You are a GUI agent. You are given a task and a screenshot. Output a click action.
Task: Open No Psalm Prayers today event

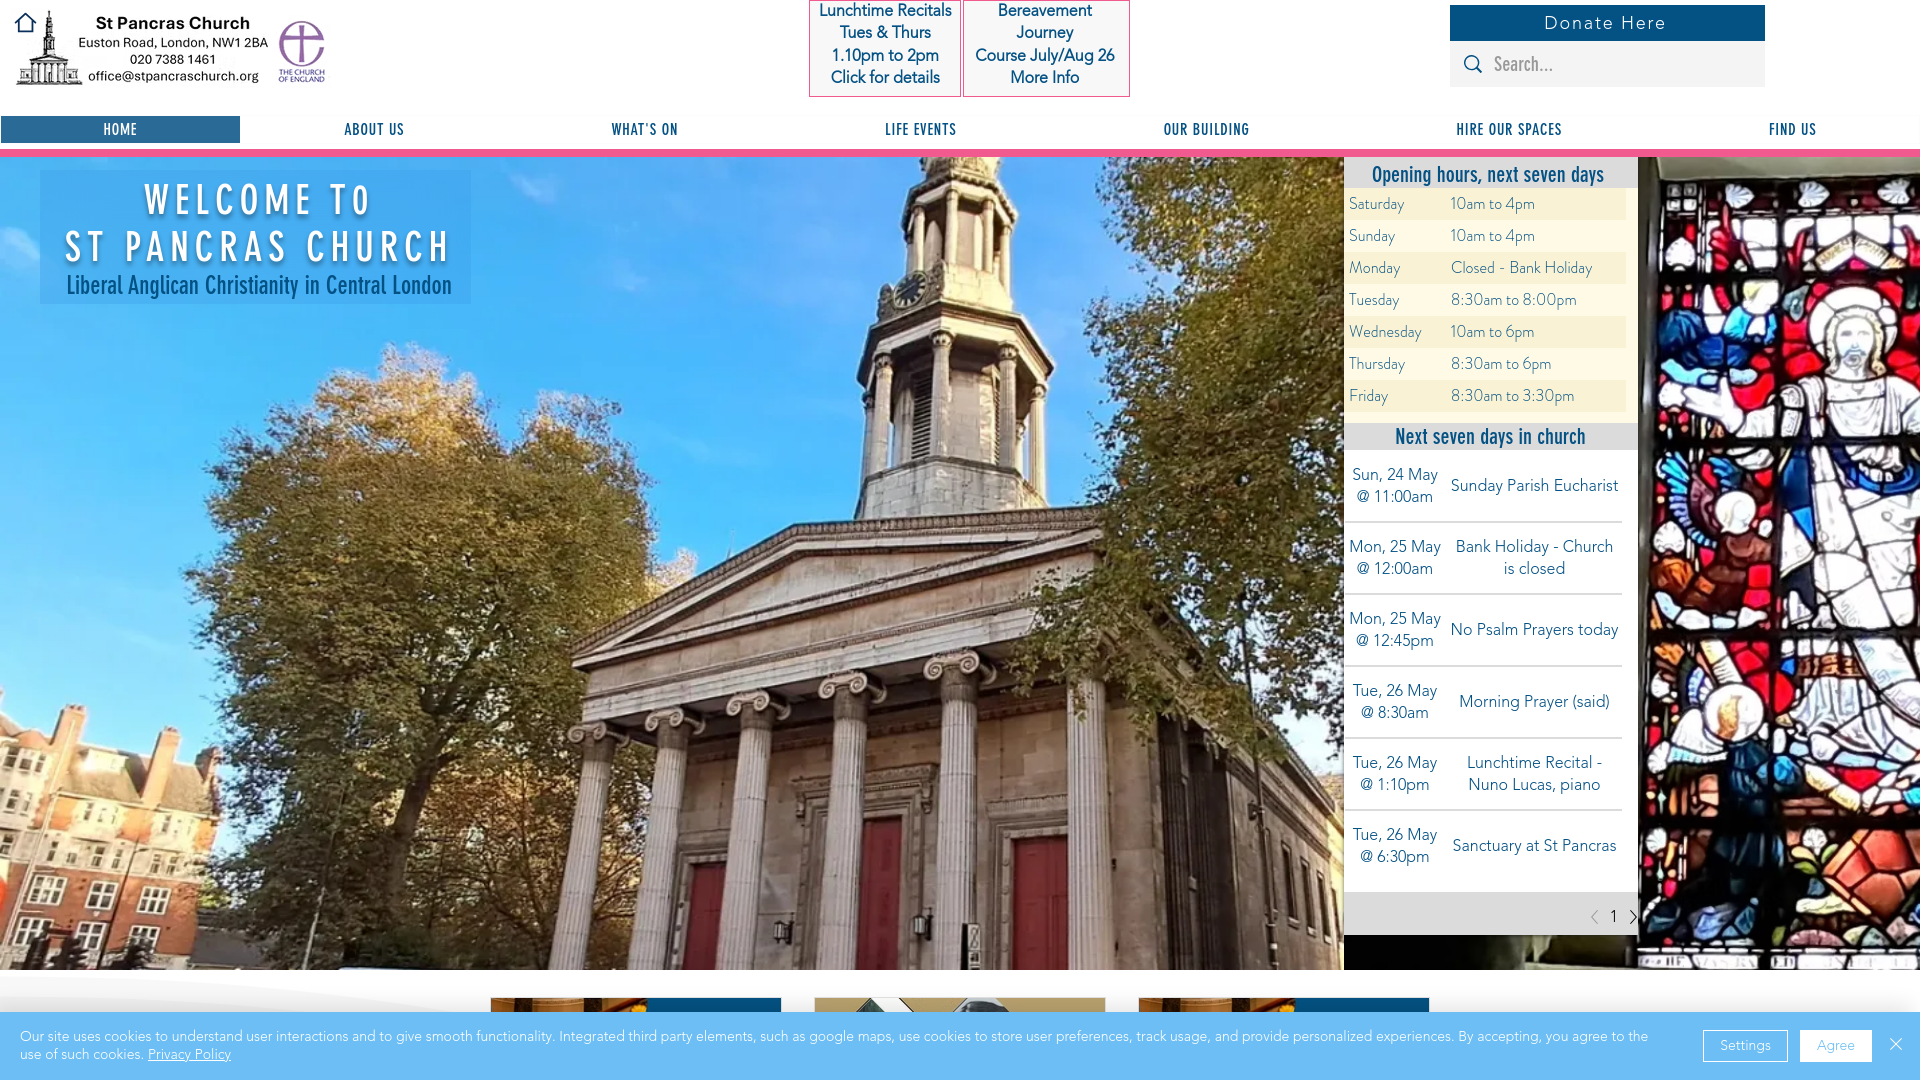[1534, 629]
